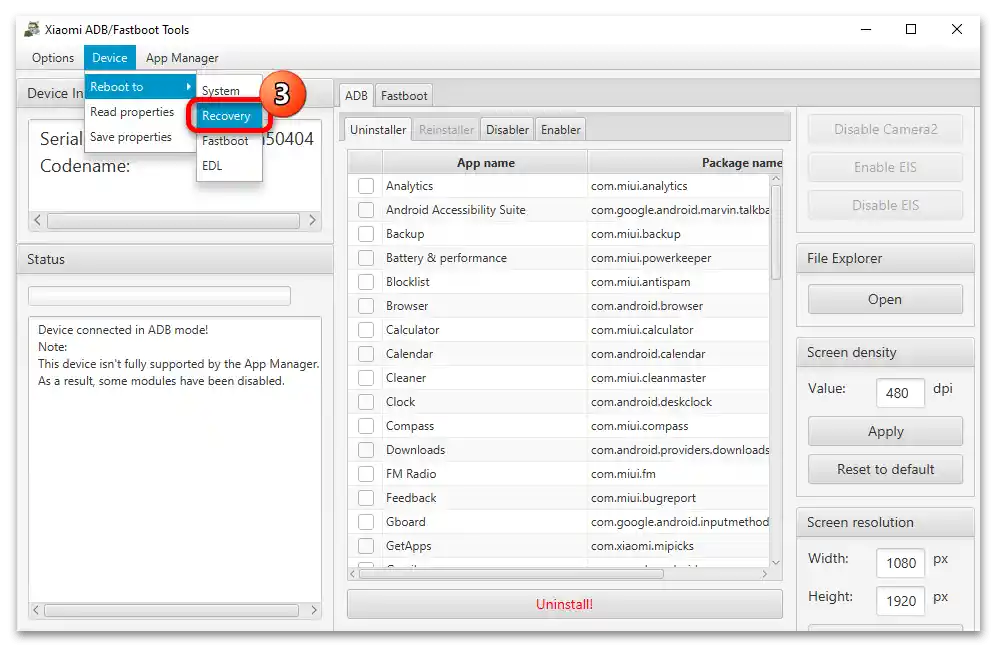This screenshot has width=996, height=647.
Task: Open the Options menu
Action: [x=53, y=58]
